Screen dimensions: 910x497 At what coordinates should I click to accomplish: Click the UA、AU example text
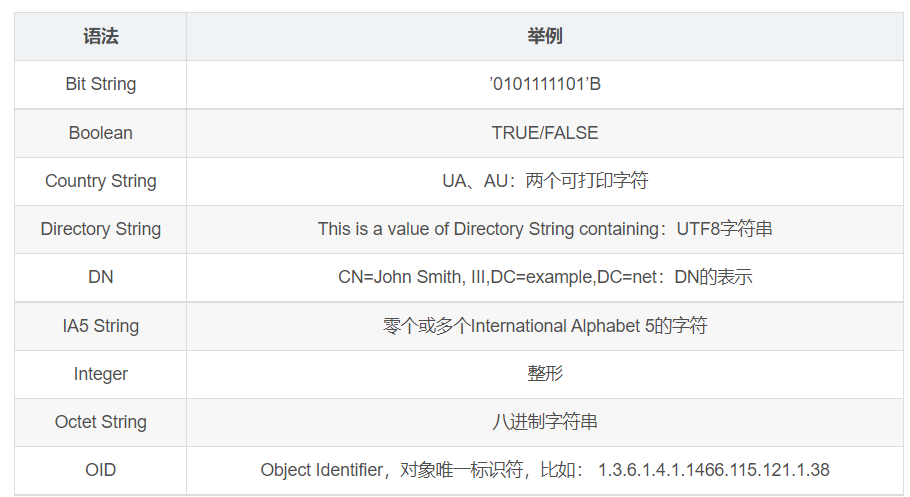(545, 181)
